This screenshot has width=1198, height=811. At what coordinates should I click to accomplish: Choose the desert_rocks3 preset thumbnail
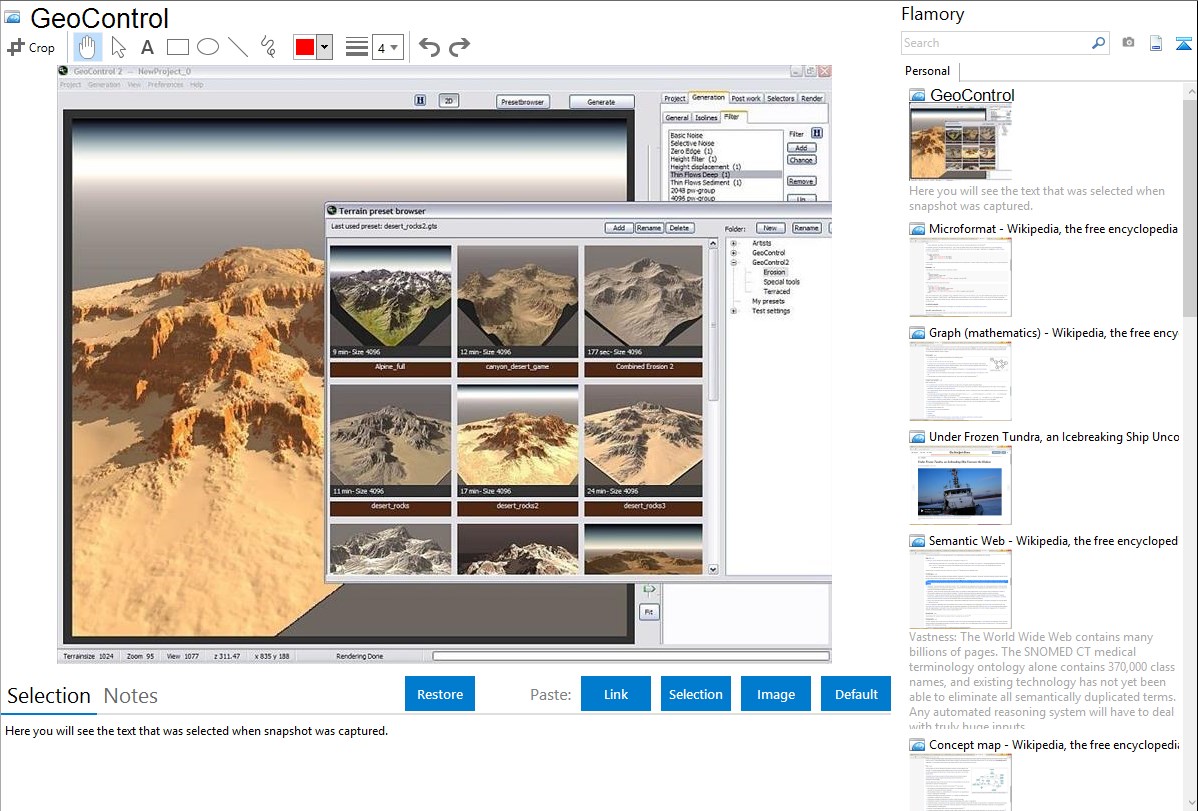pyautogui.click(x=643, y=441)
